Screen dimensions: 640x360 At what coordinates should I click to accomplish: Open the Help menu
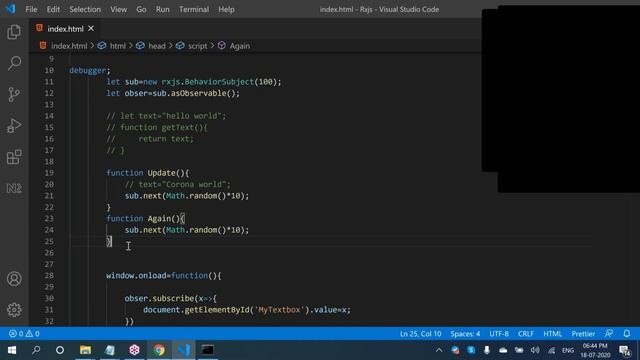226,9
